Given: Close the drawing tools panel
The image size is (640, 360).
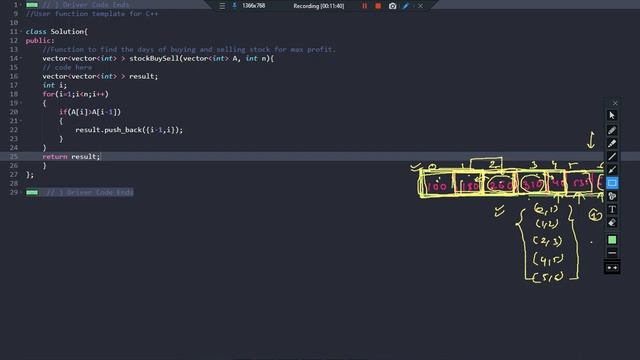Looking at the screenshot, I should point(615,103).
